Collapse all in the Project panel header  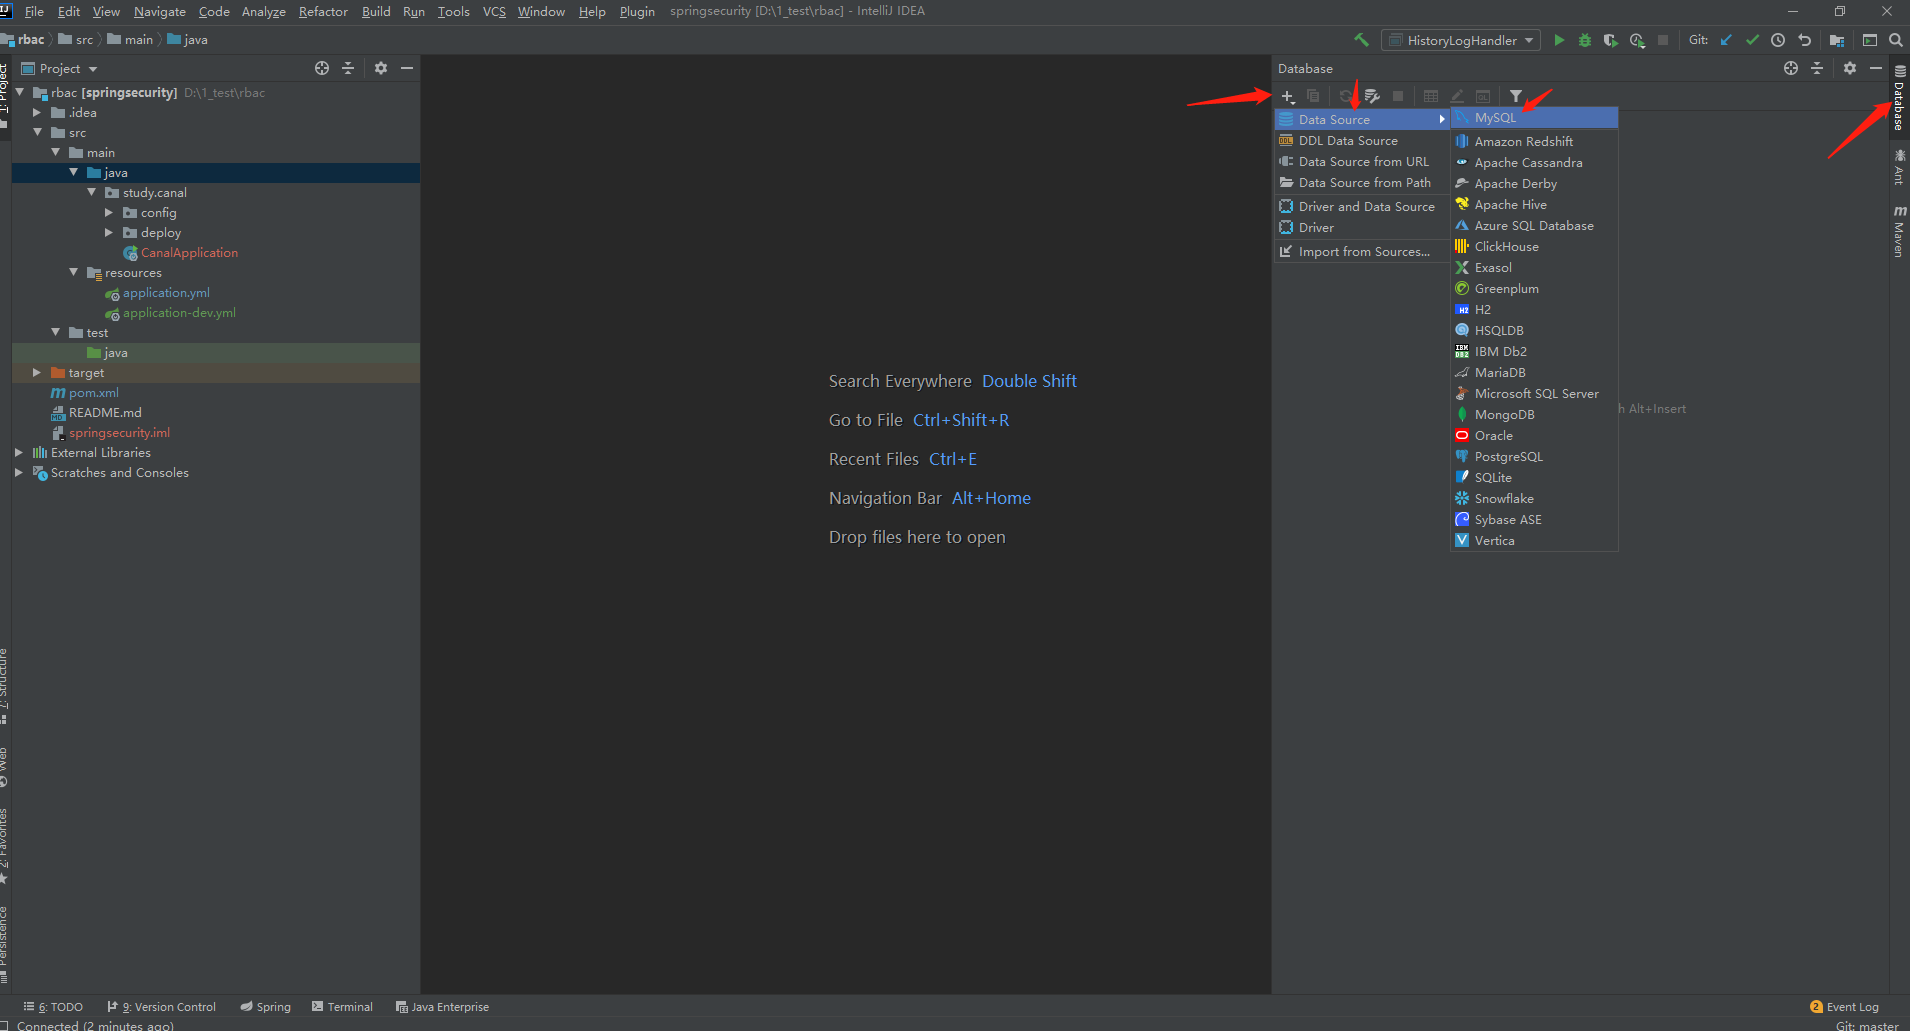348,68
